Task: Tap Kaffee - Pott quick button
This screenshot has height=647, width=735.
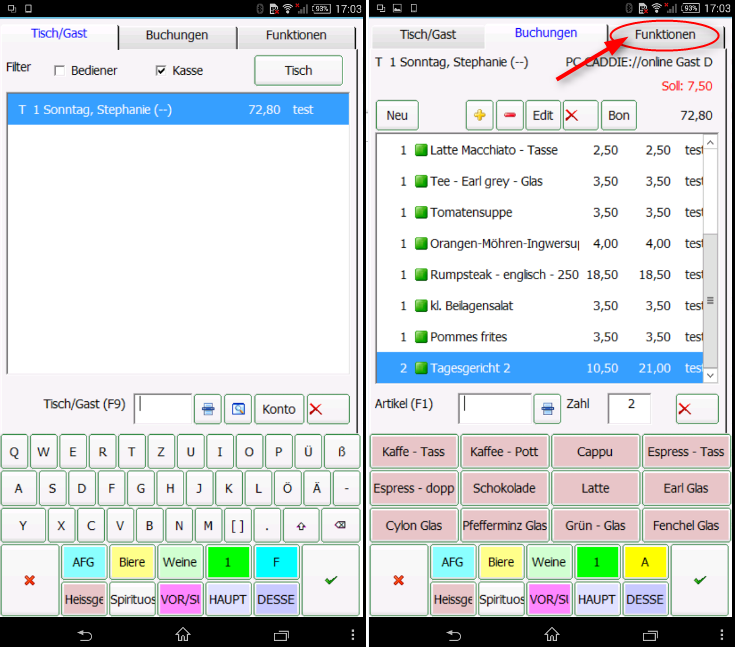Action: pos(504,451)
